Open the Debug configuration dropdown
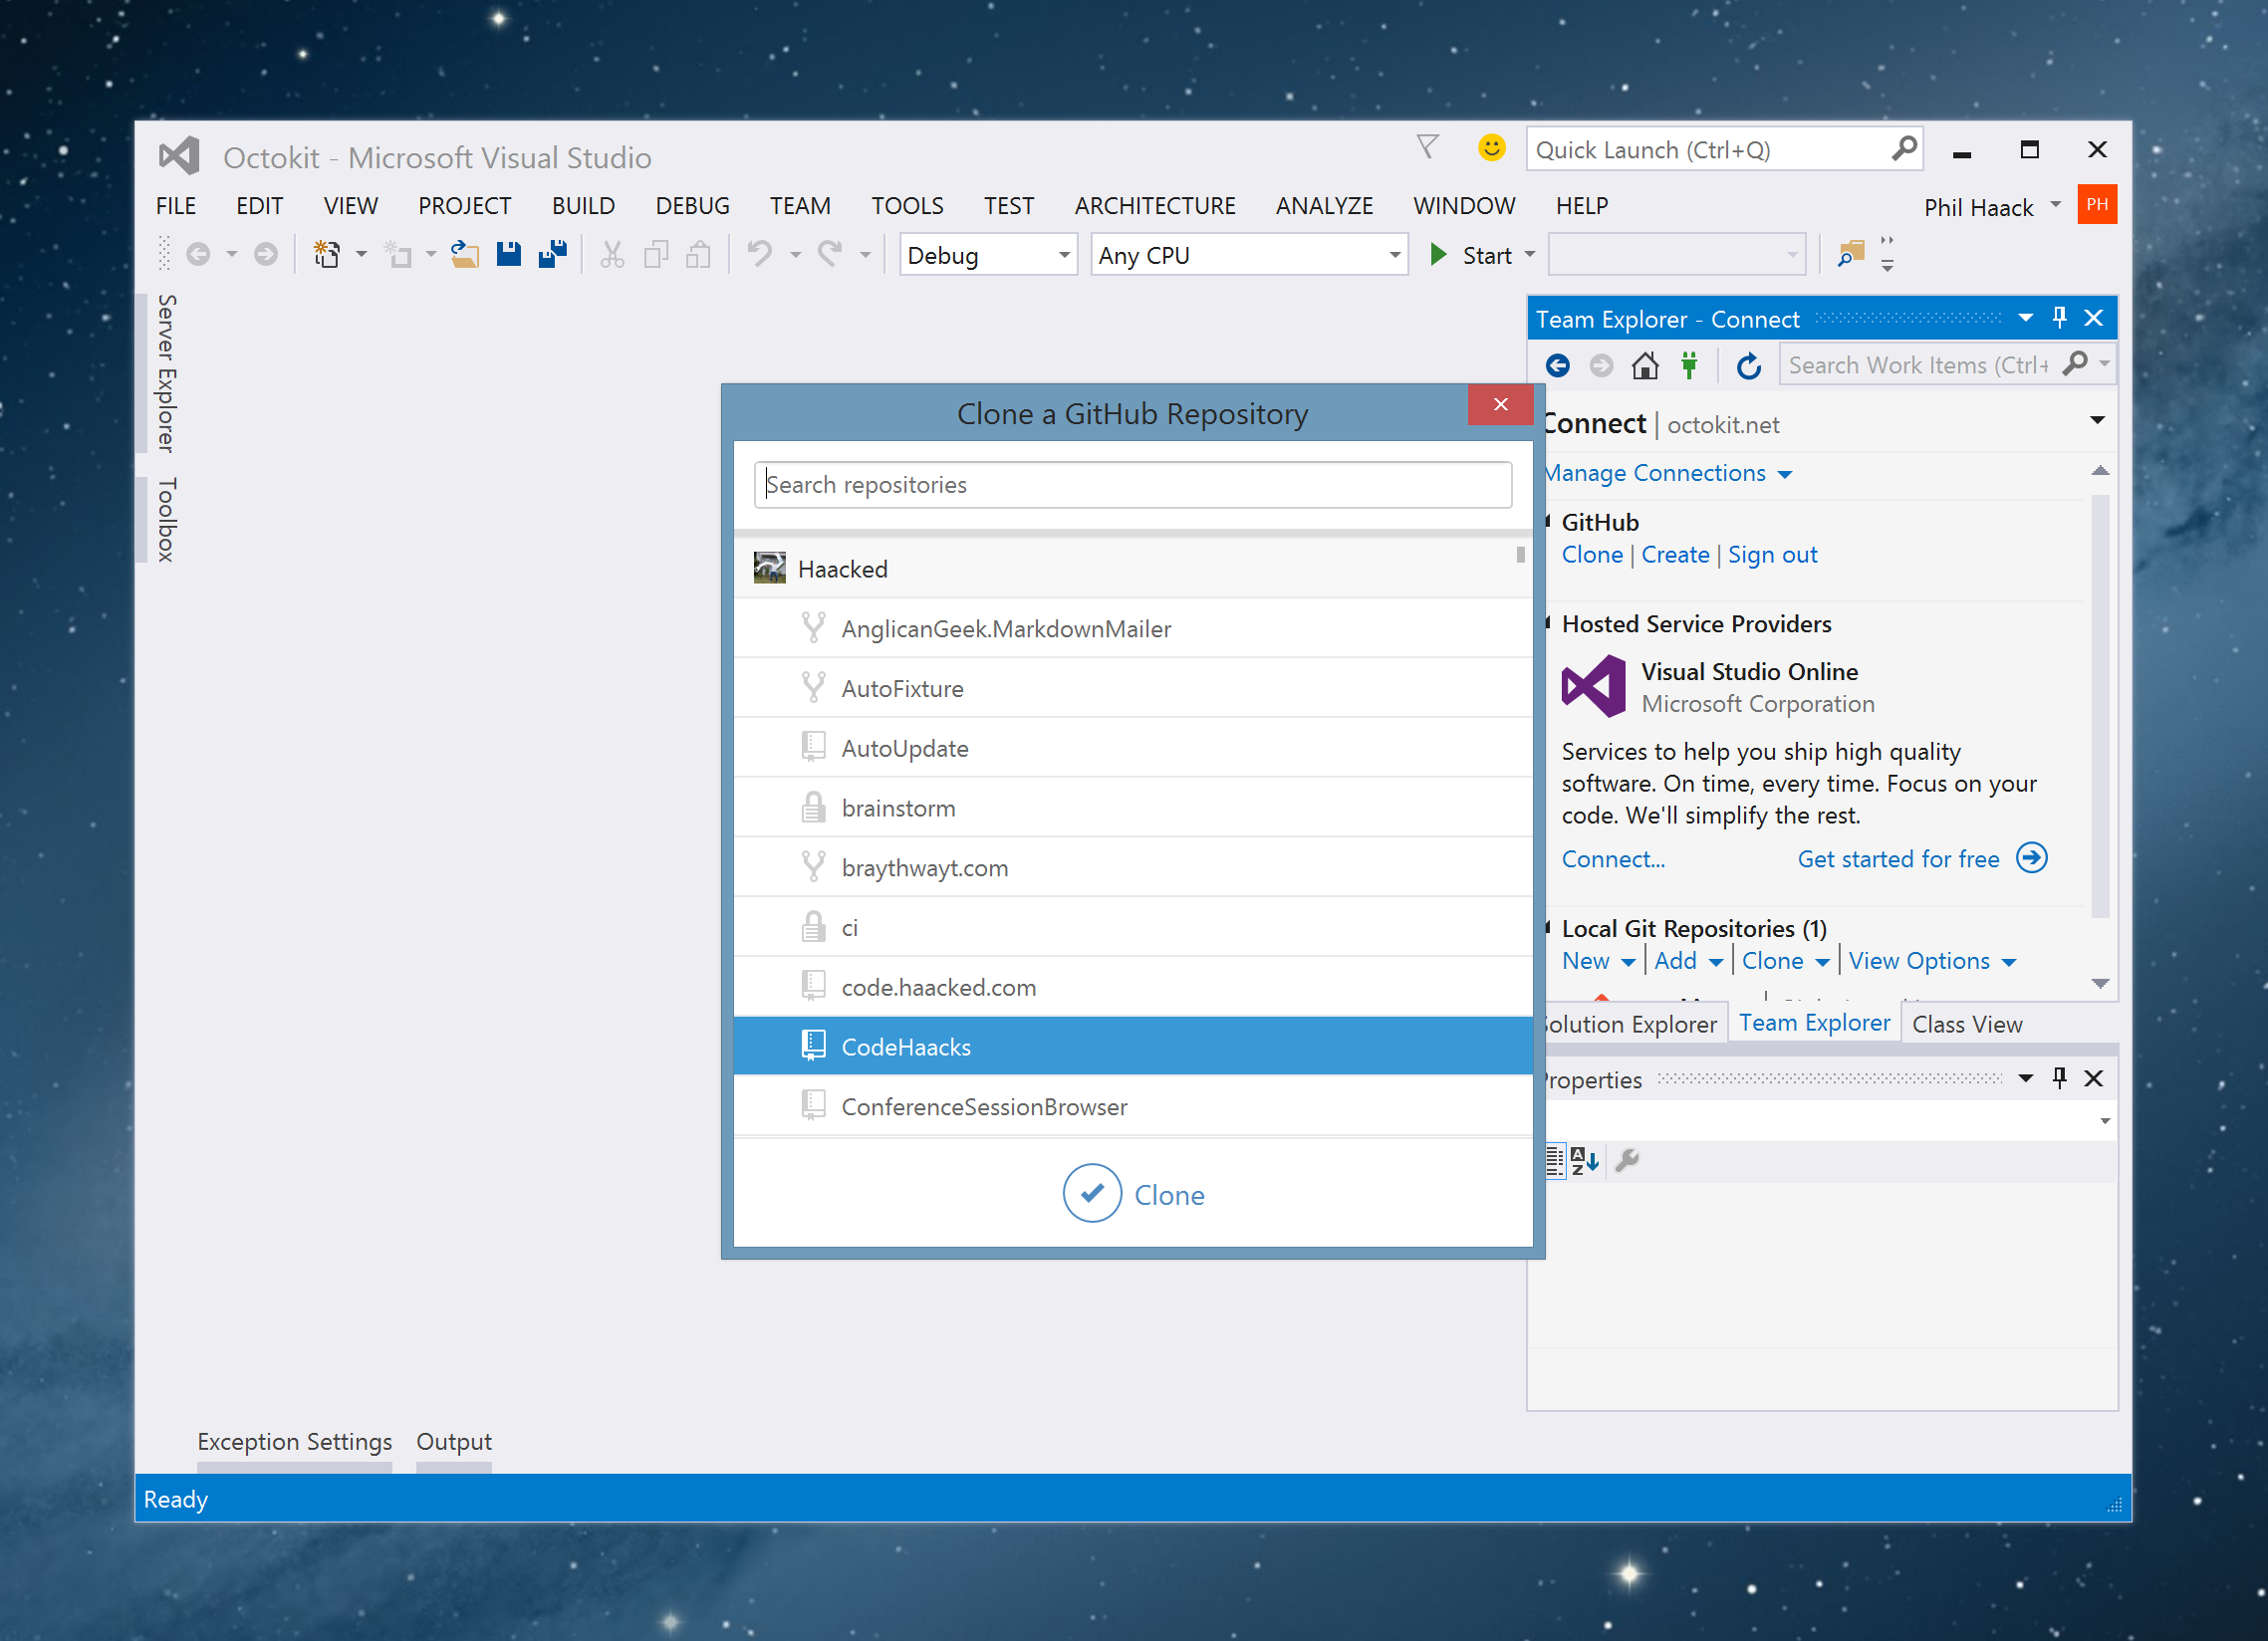The image size is (2268, 1641). (1064, 256)
